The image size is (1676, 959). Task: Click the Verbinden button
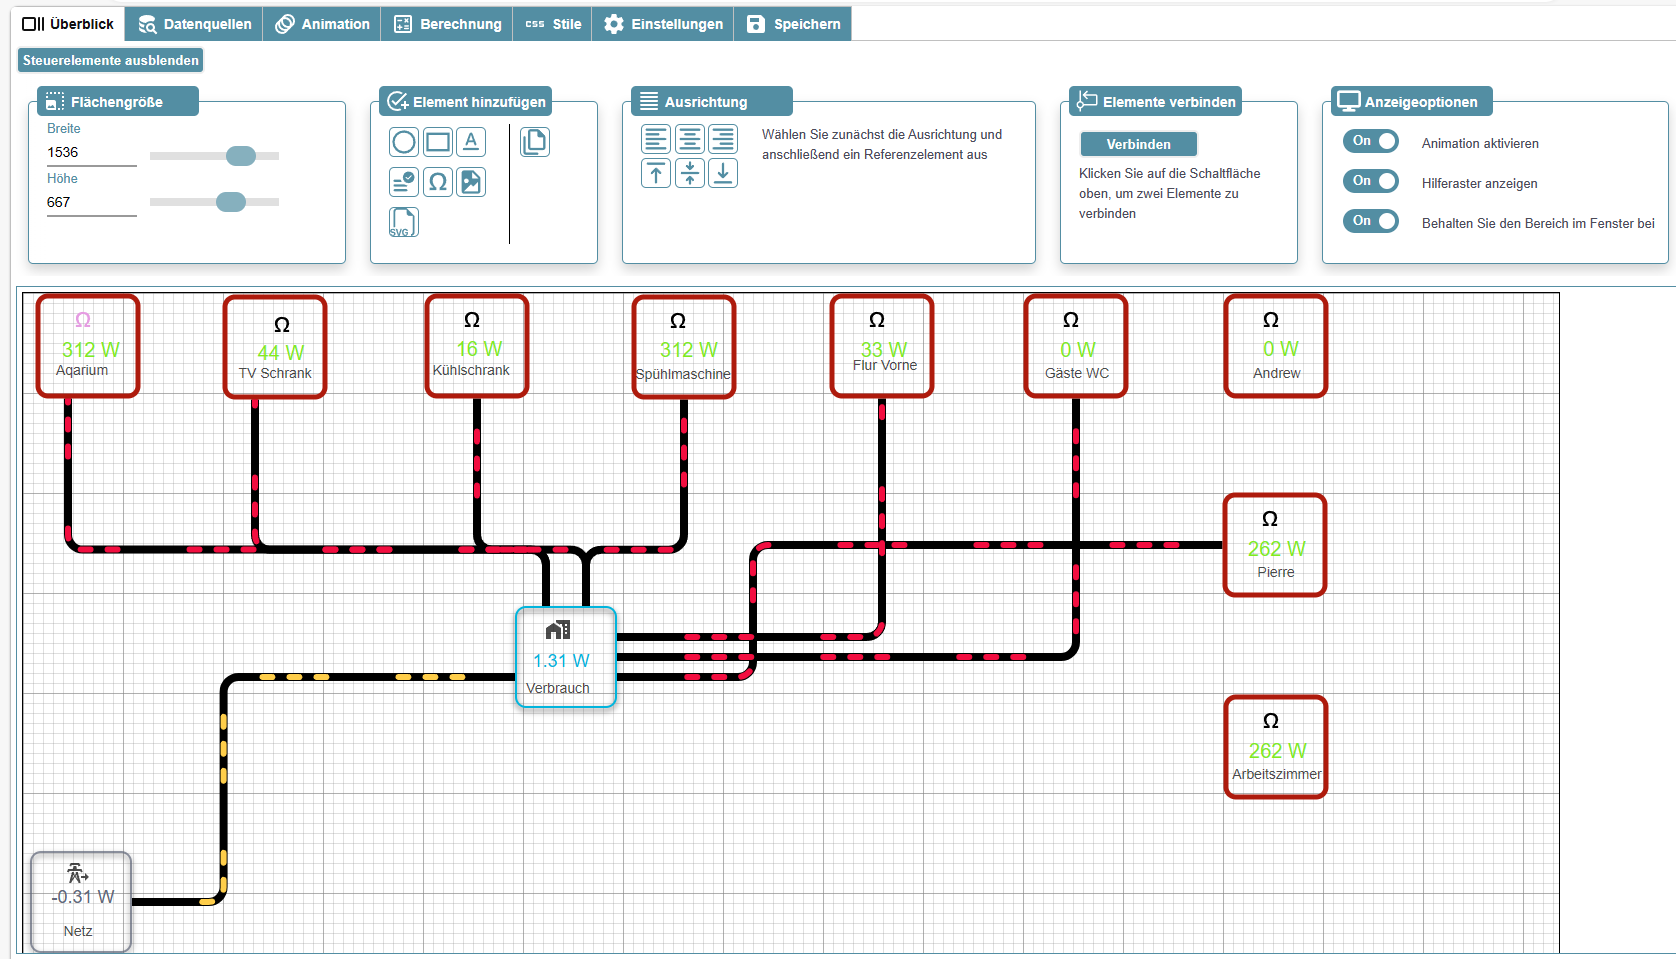(x=1139, y=144)
